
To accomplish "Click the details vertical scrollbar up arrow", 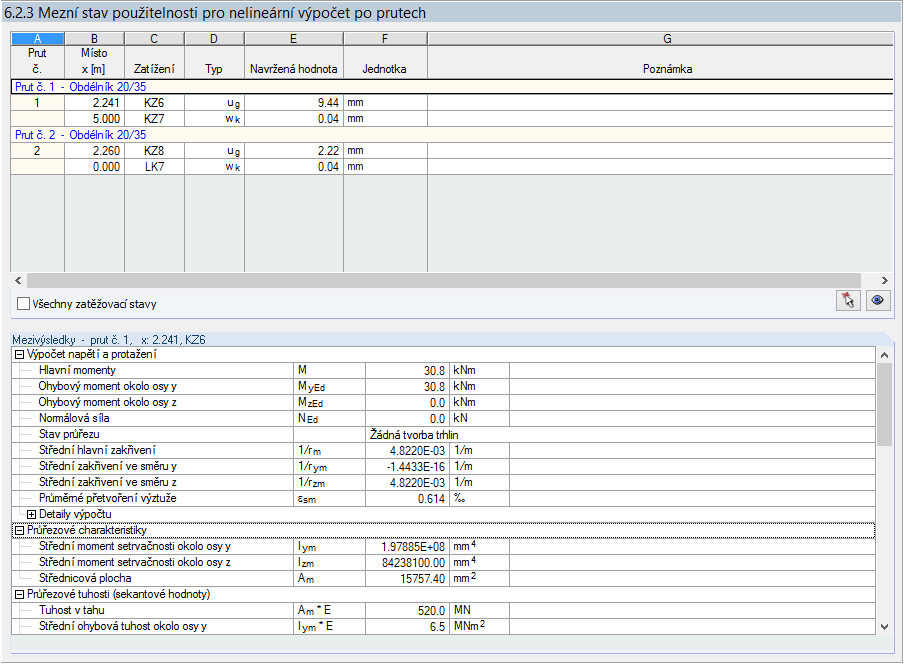I will click(884, 355).
